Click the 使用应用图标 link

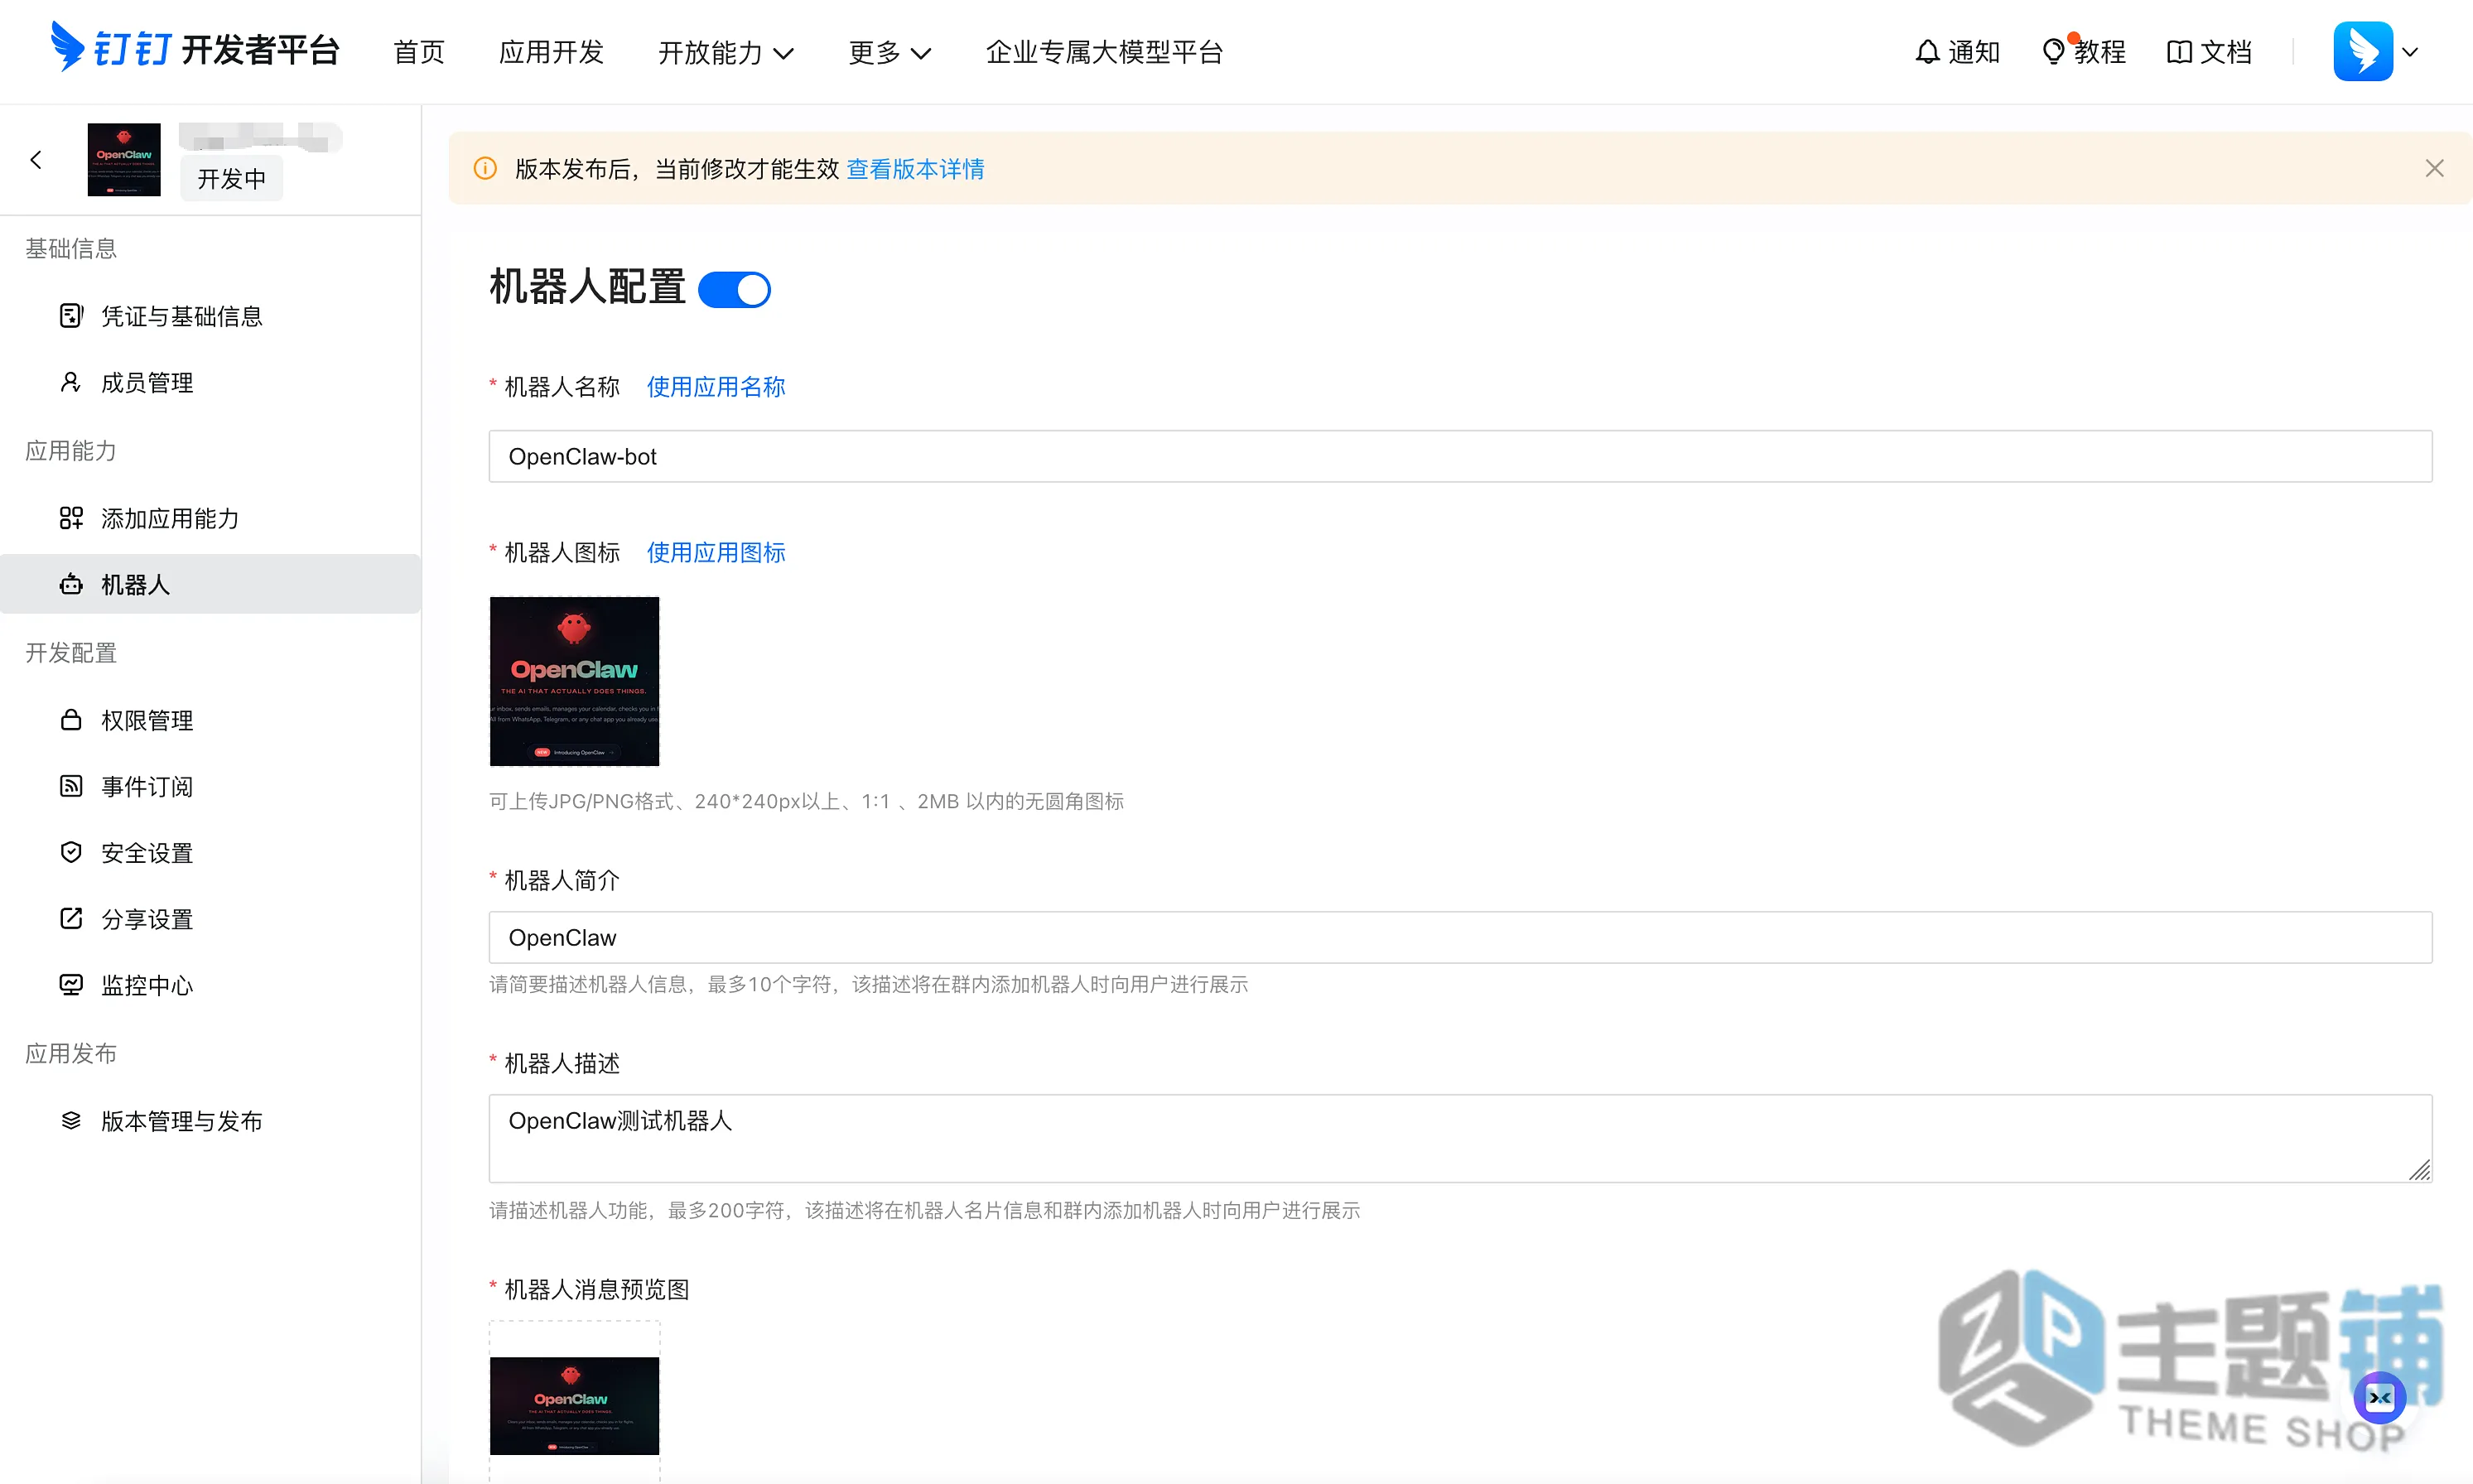[716, 552]
